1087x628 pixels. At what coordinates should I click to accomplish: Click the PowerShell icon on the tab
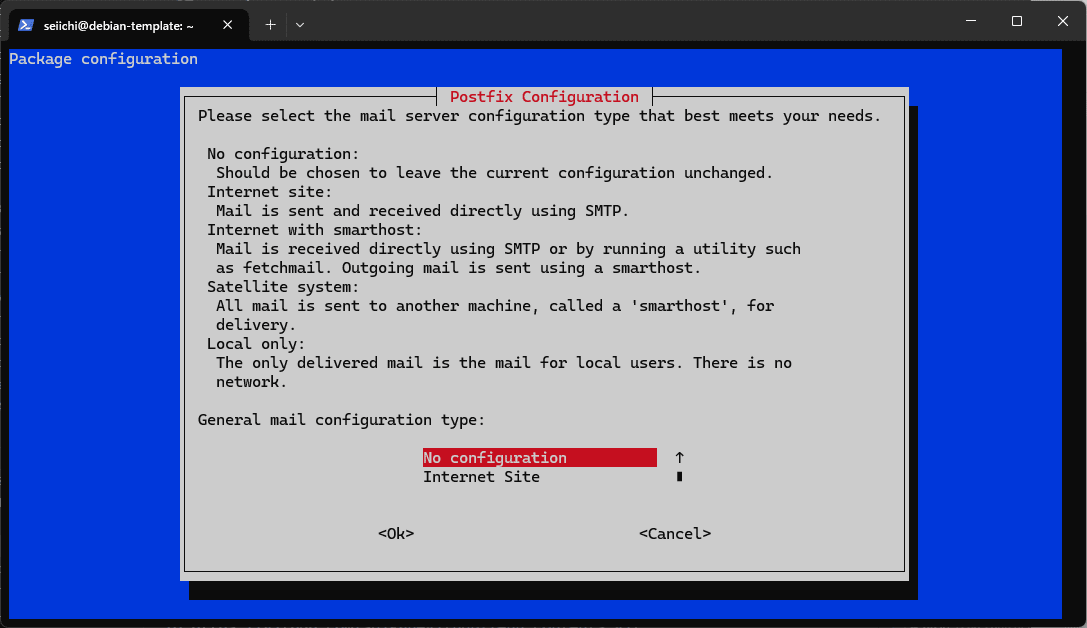pyautogui.click(x=26, y=25)
